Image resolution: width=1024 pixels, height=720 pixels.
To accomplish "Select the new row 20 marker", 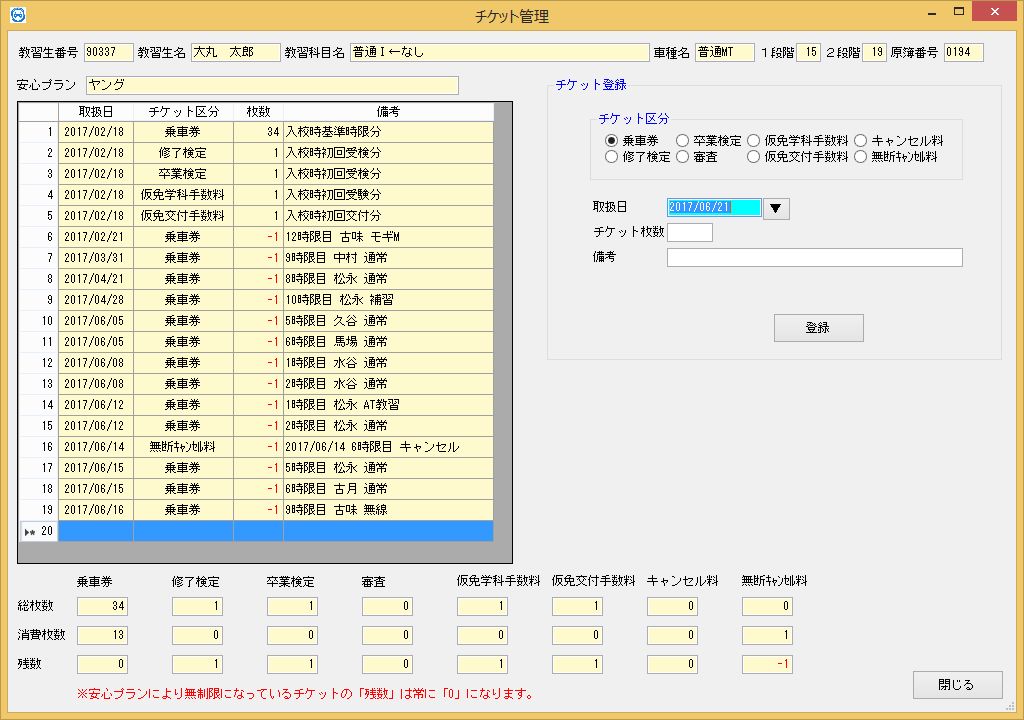I will pyautogui.click(x=38, y=531).
